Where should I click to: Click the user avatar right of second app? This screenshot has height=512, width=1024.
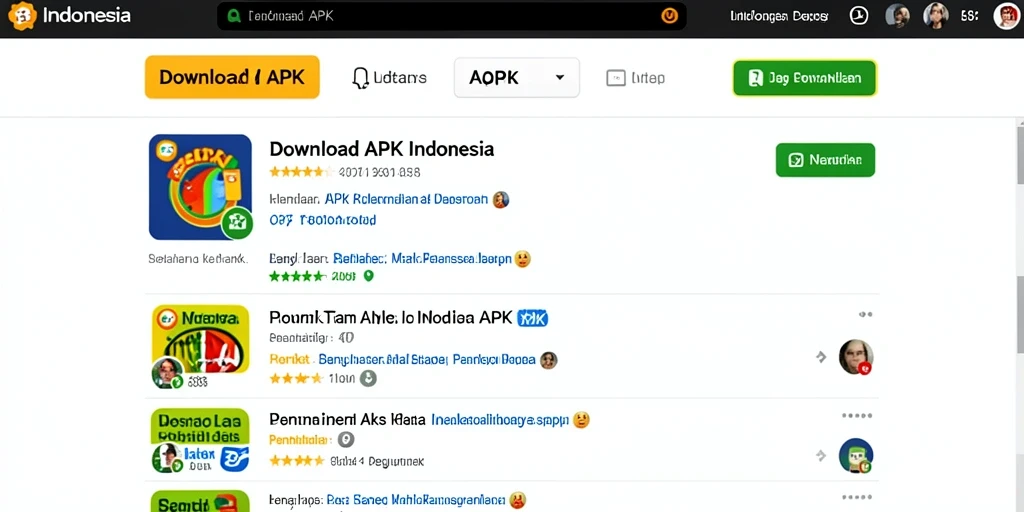(856, 357)
